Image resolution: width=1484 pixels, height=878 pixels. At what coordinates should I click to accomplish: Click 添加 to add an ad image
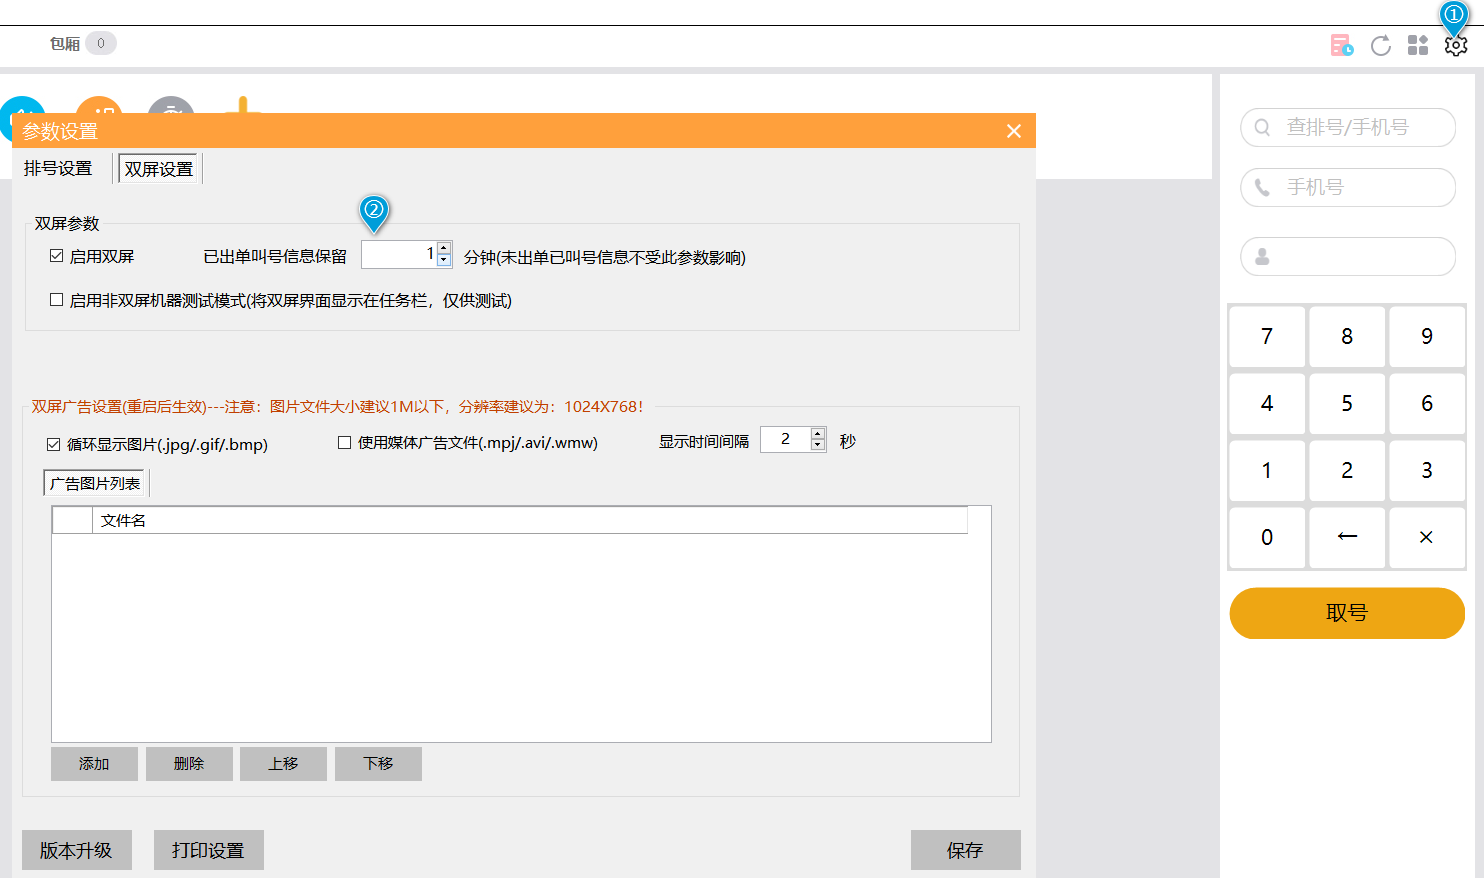(x=94, y=764)
